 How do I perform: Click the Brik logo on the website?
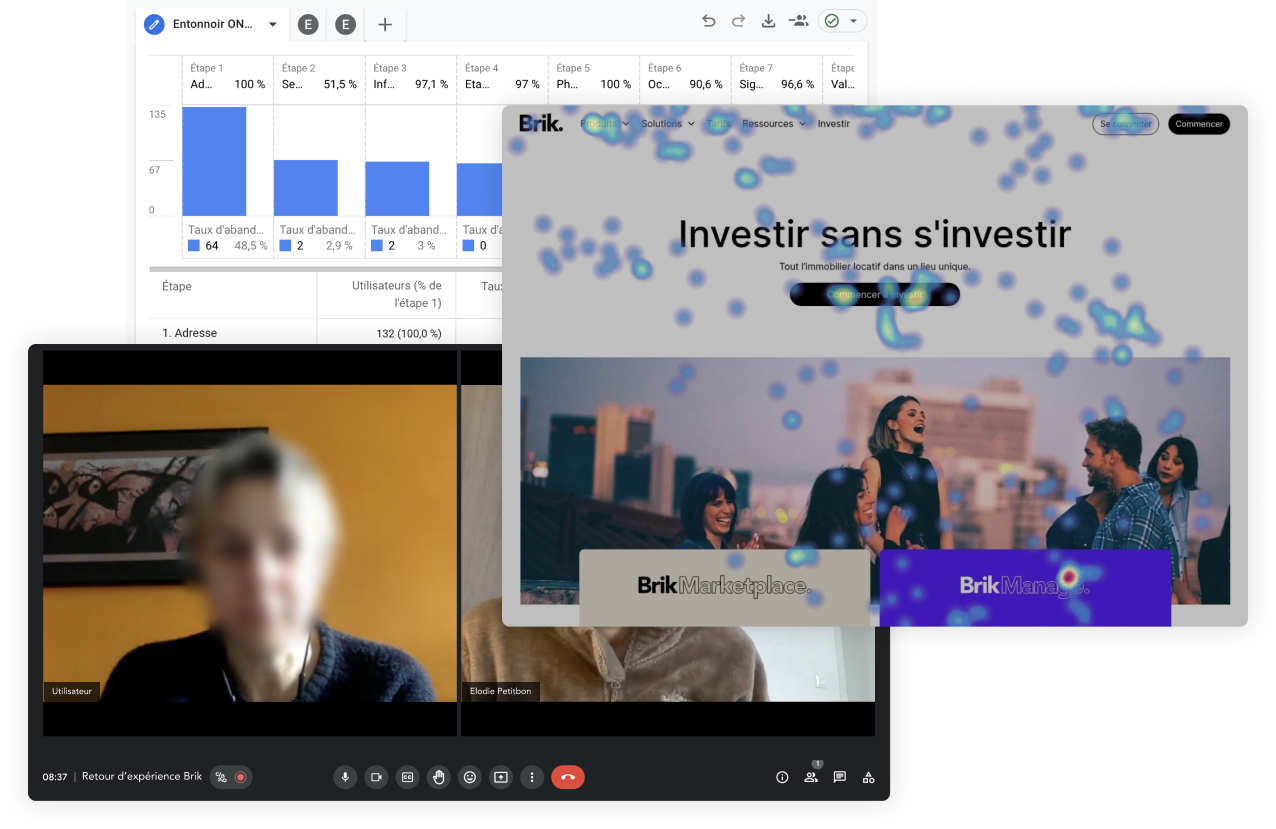tap(541, 123)
